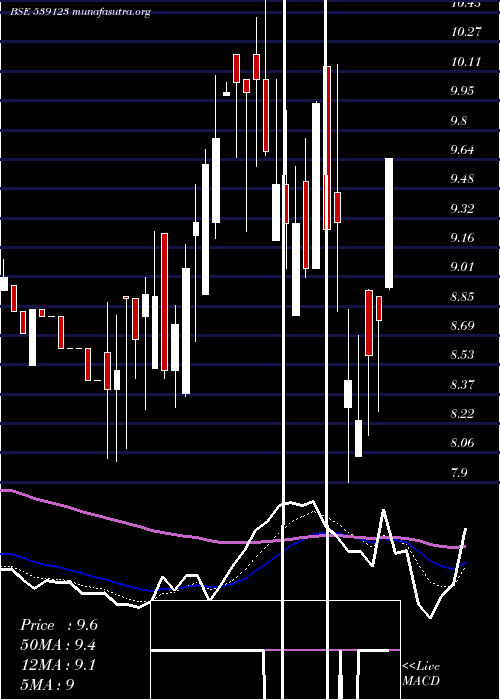Select the 10.27 price axis label

click(x=466, y=31)
